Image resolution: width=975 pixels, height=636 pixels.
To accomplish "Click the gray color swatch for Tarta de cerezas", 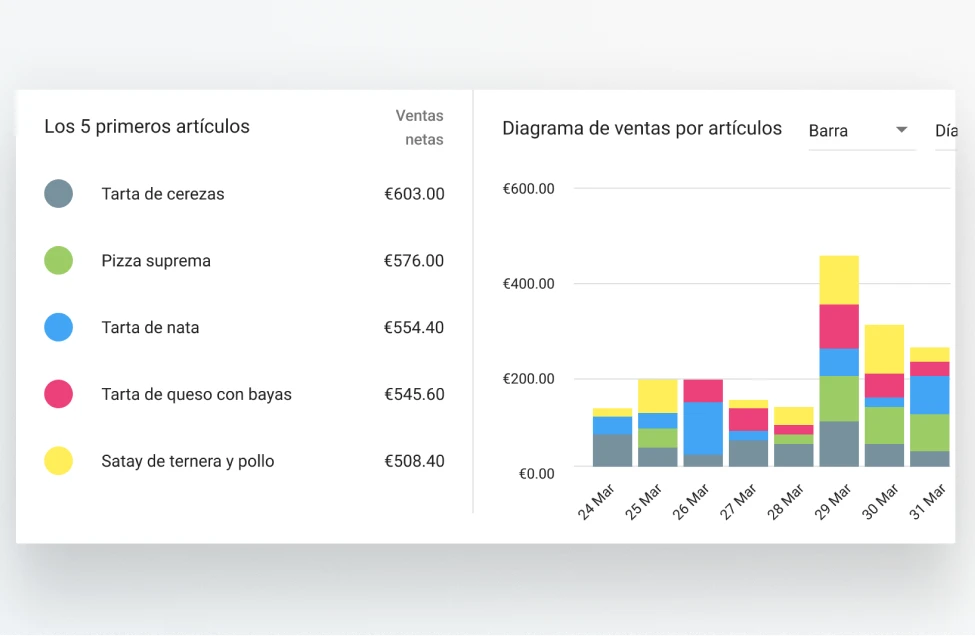I will 58,193.
